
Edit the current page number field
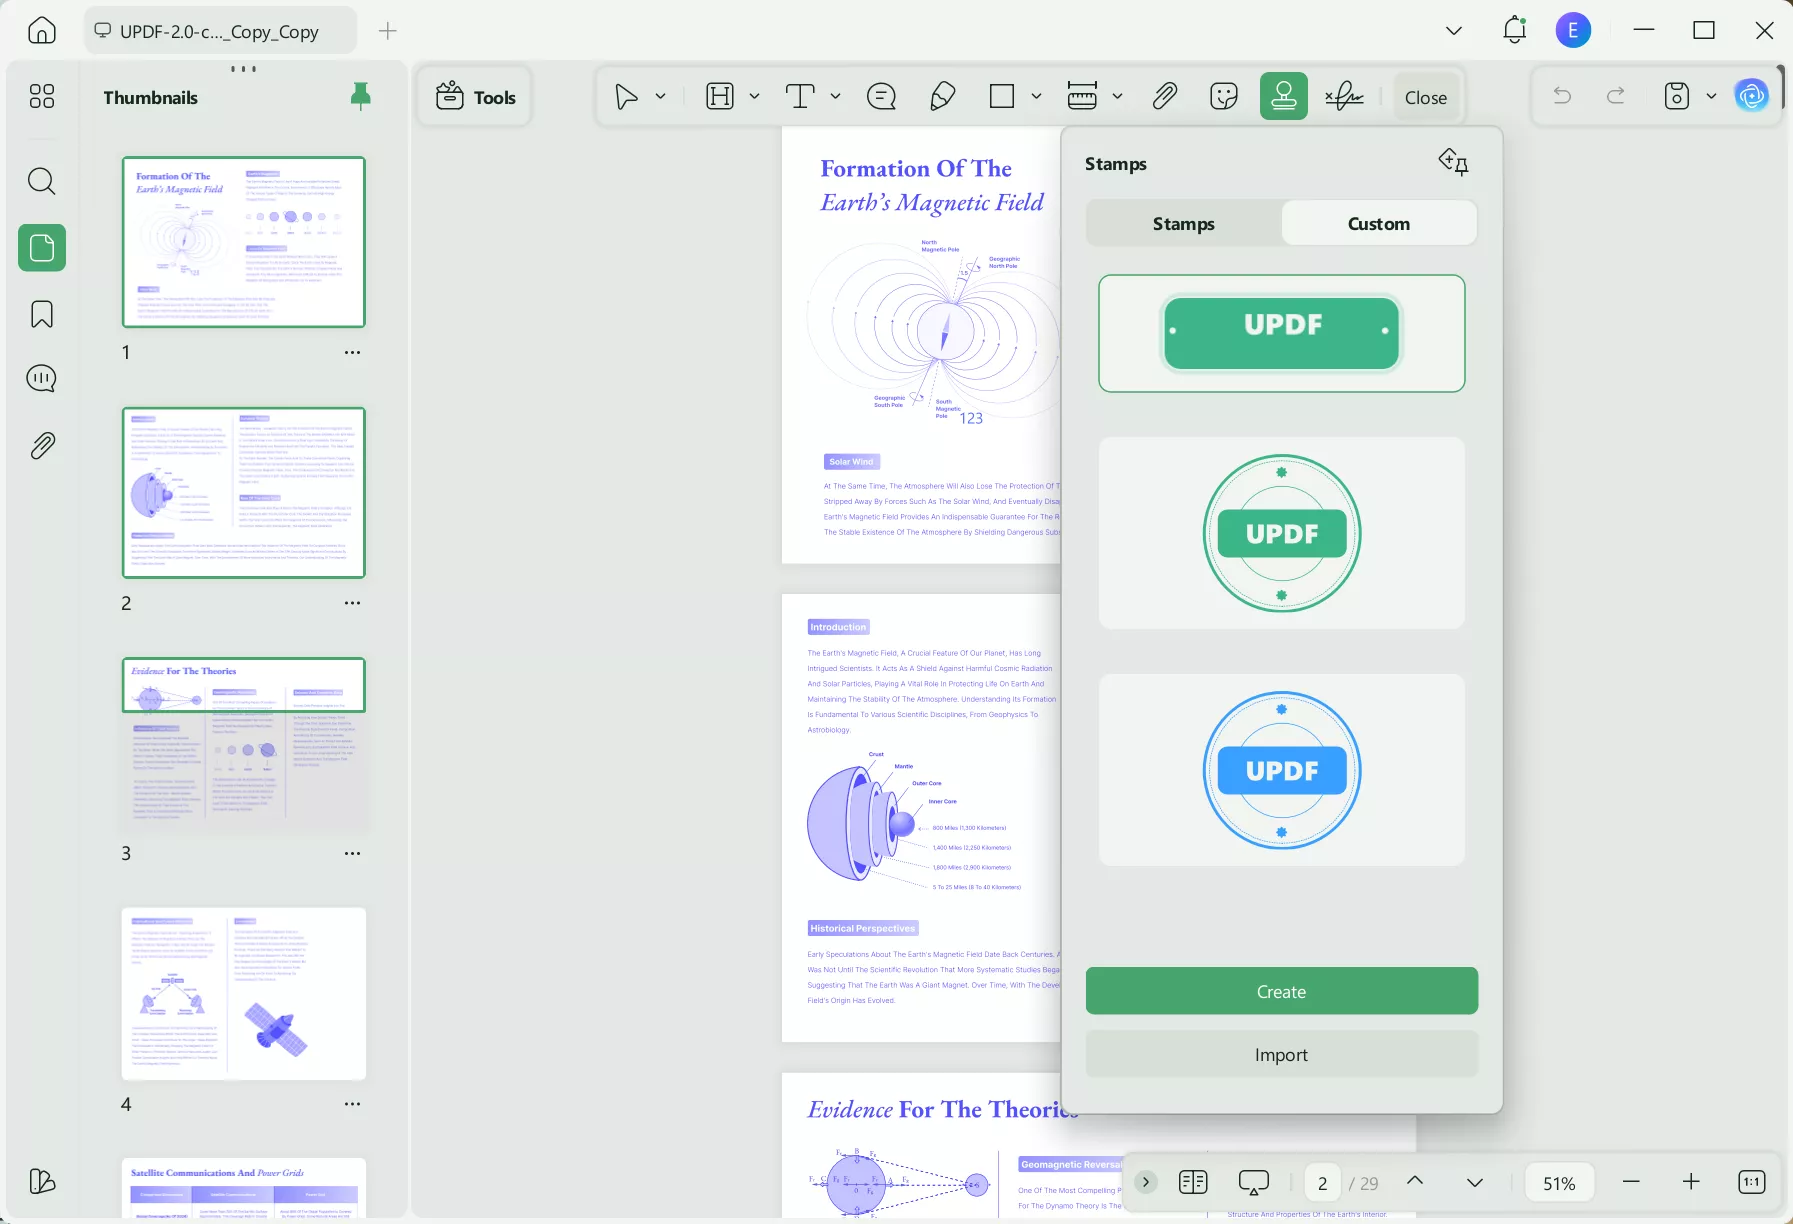(x=1322, y=1183)
